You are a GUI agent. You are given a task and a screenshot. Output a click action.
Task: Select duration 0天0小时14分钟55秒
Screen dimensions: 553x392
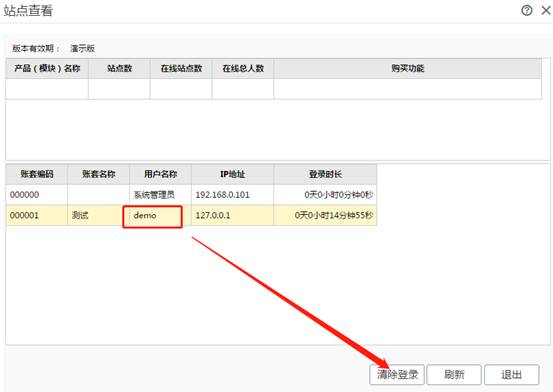325,215
